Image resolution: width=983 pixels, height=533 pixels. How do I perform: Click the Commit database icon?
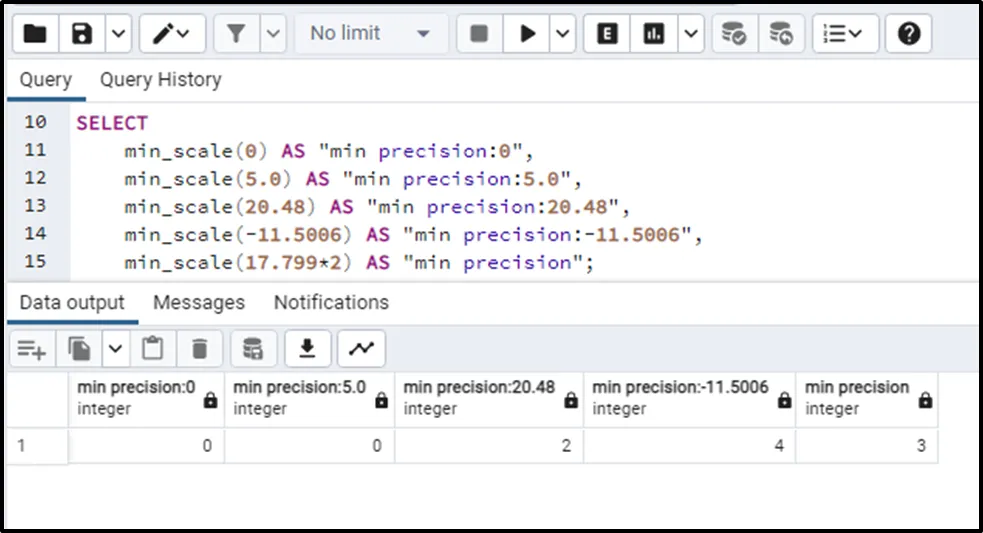(734, 34)
